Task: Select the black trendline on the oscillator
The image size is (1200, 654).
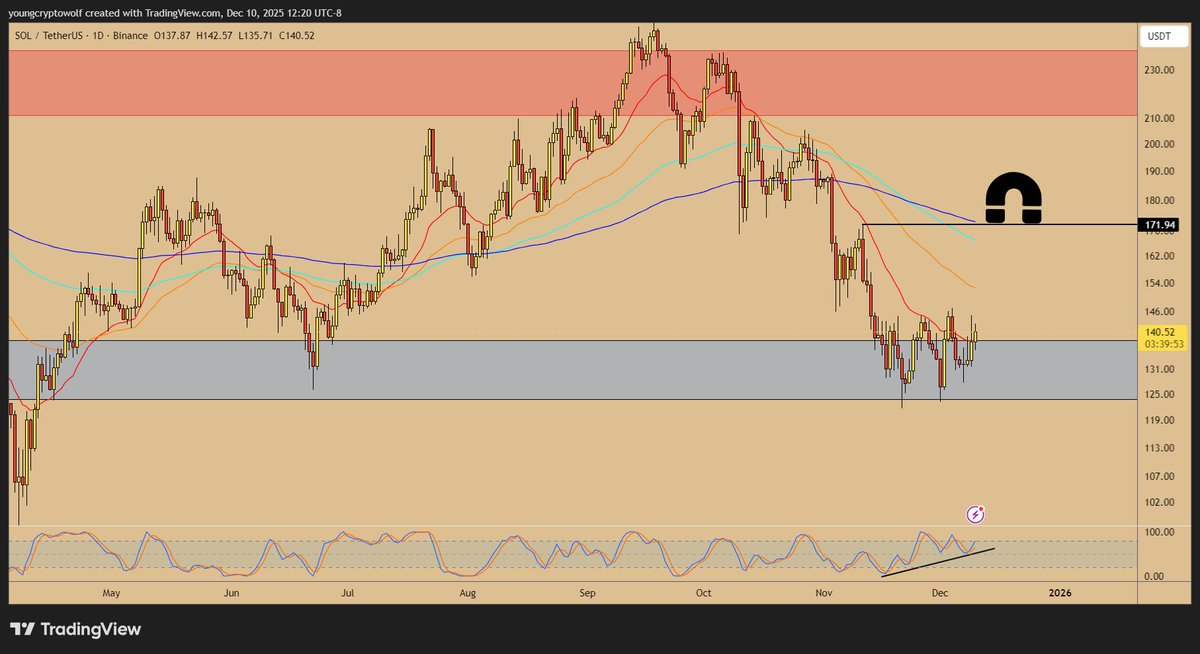Action: pyautogui.click(x=937, y=562)
